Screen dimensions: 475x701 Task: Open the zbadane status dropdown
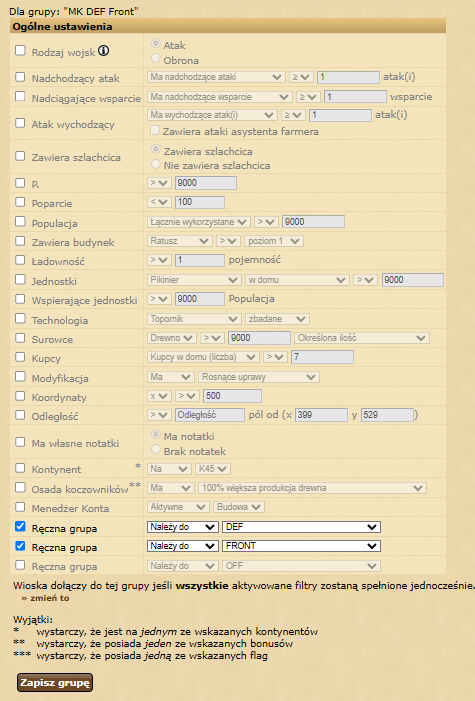[x=277, y=319]
